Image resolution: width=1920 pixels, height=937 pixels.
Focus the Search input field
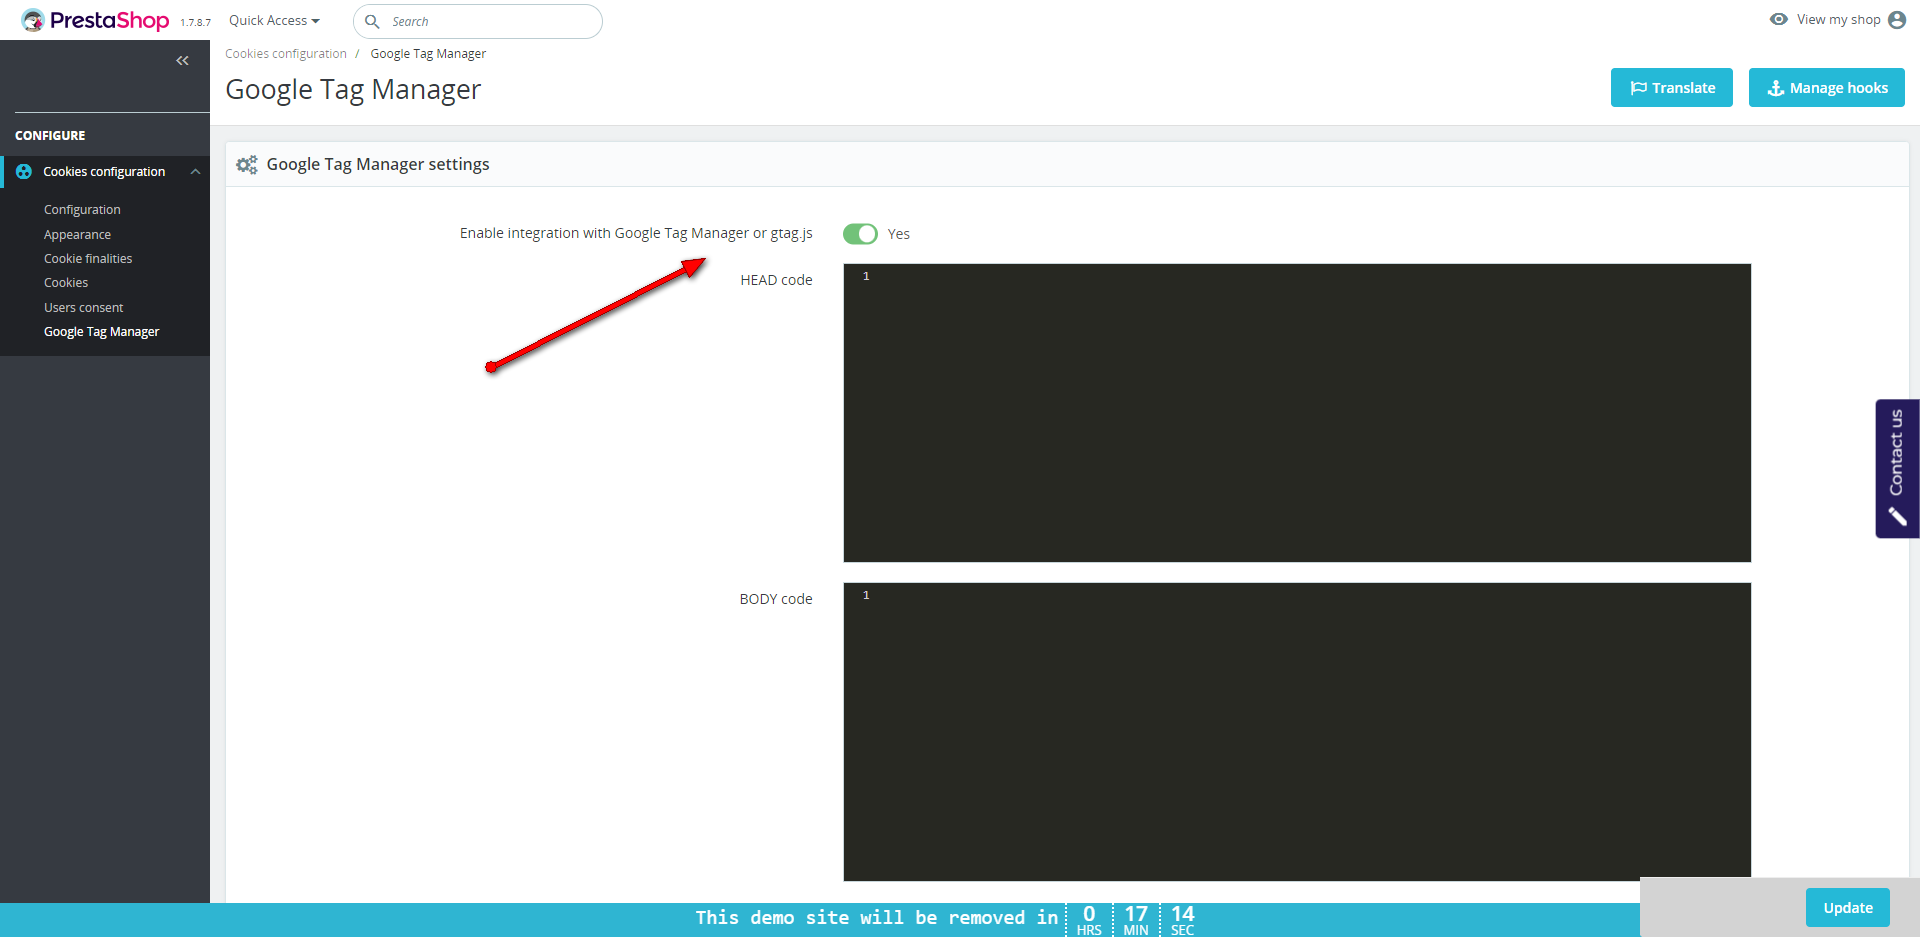[x=478, y=21]
